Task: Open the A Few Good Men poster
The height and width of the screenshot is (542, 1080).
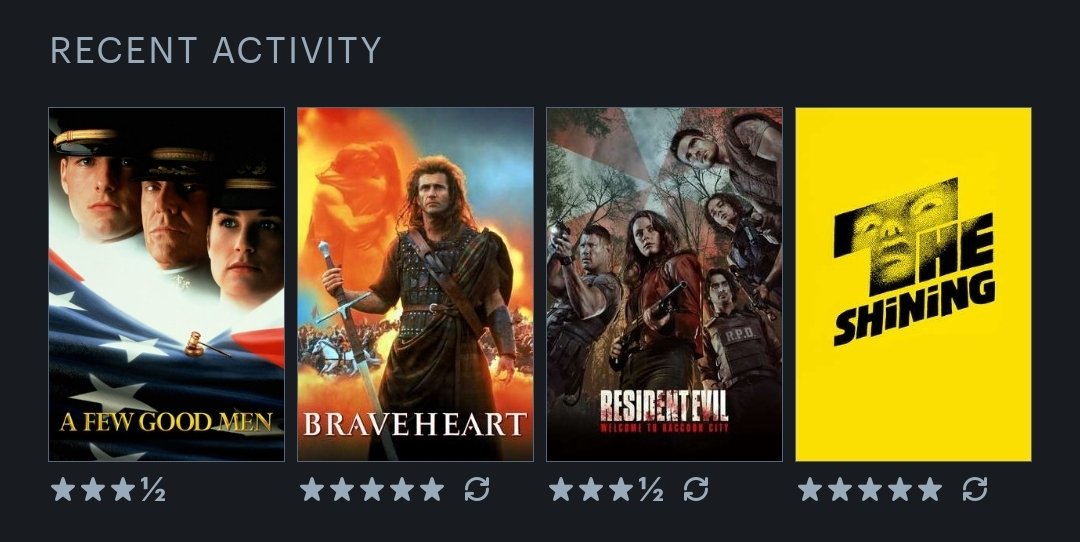Action: click(166, 284)
